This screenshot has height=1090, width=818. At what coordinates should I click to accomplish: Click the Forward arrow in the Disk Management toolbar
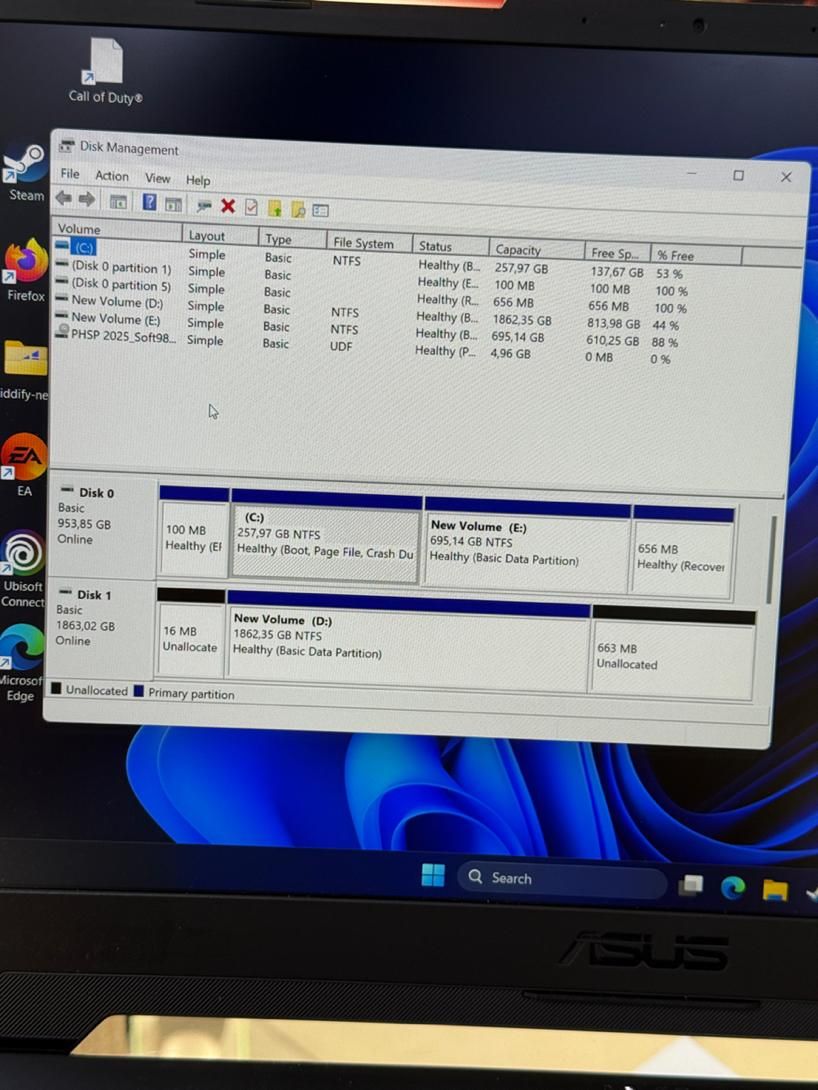coord(86,200)
